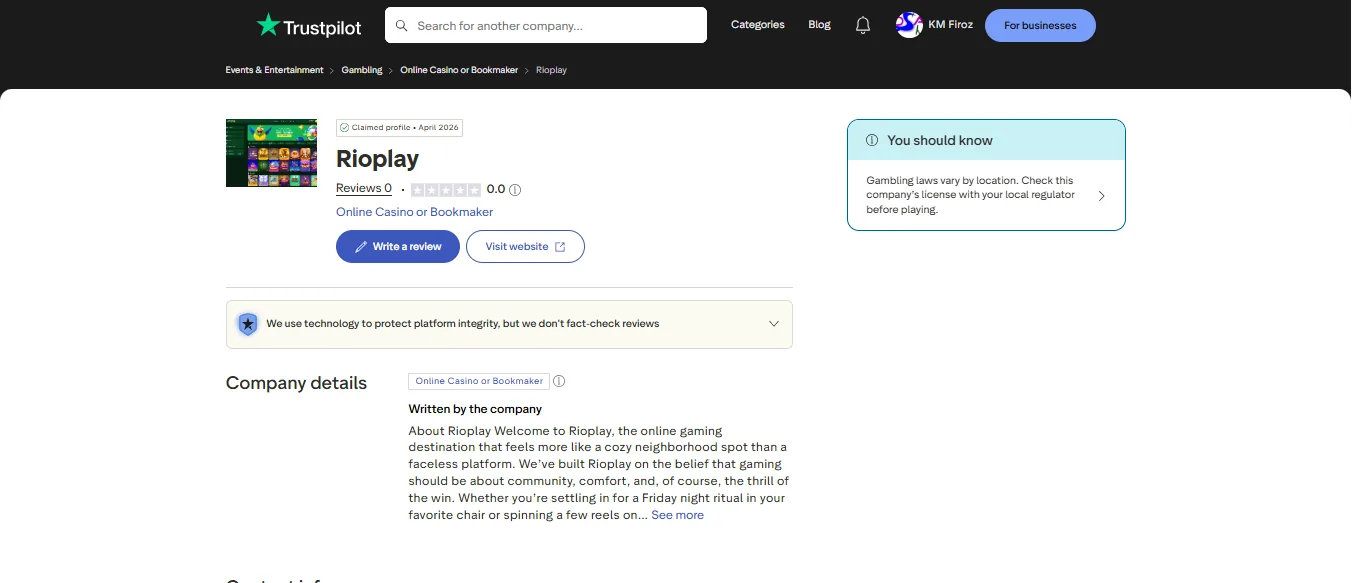Go to Online Casino or Bookmaker breadcrumb
Image resolution: width=1352 pixels, height=583 pixels.
click(459, 70)
